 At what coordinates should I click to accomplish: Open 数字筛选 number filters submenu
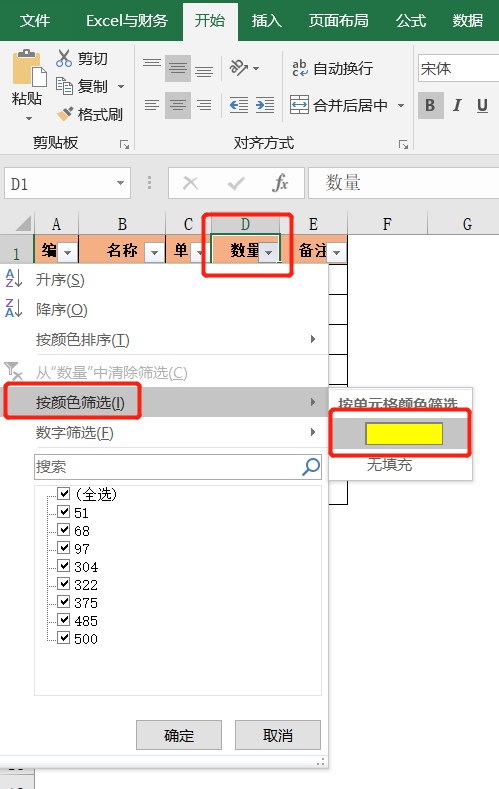coord(164,432)
